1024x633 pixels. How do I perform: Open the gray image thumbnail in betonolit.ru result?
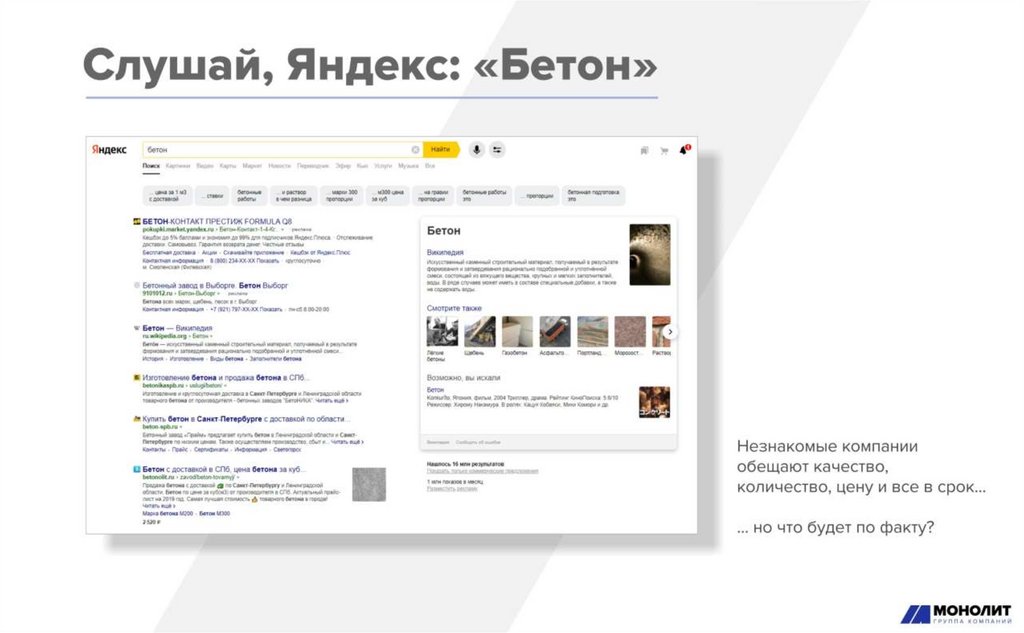point(369,485)
